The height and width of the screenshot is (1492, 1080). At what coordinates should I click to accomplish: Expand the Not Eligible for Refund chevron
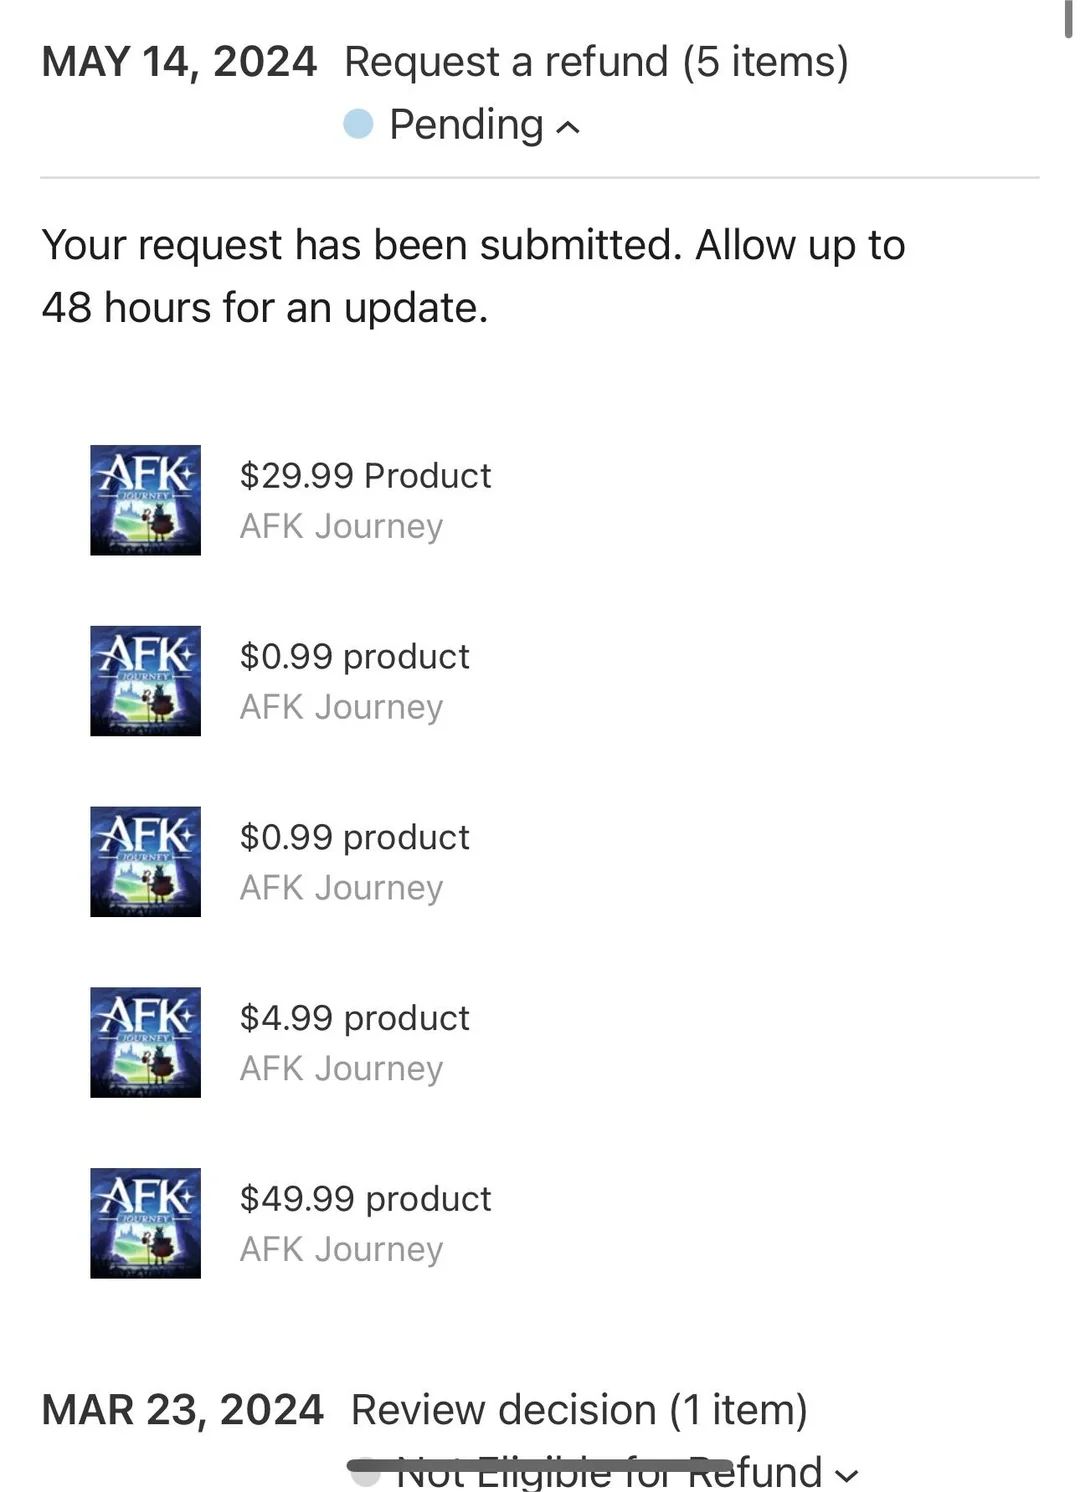pyautogui.click(x=846, y=1476)
